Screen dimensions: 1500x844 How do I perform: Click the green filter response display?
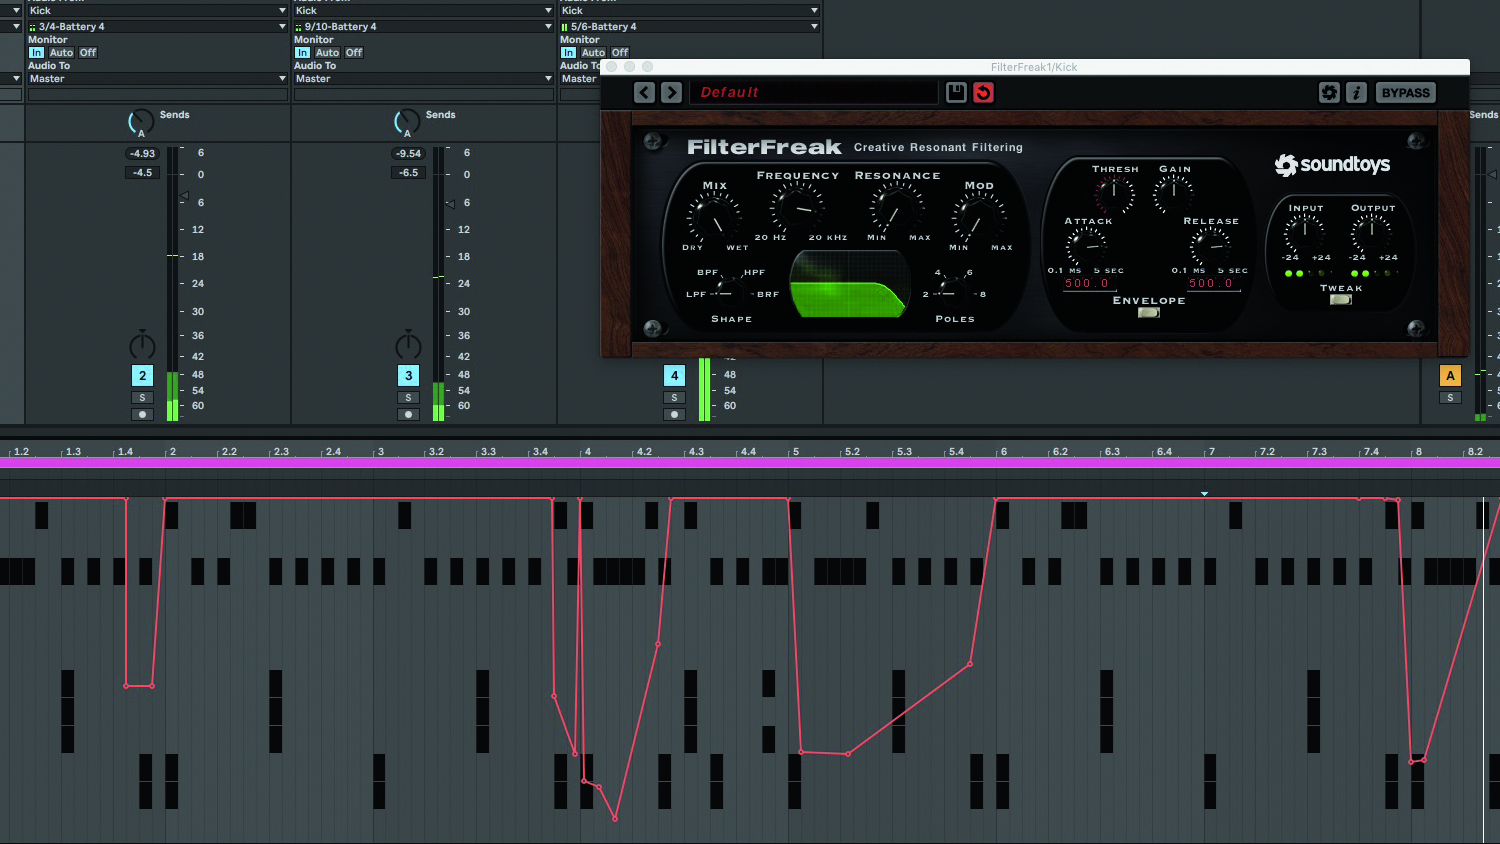[849, 283]
